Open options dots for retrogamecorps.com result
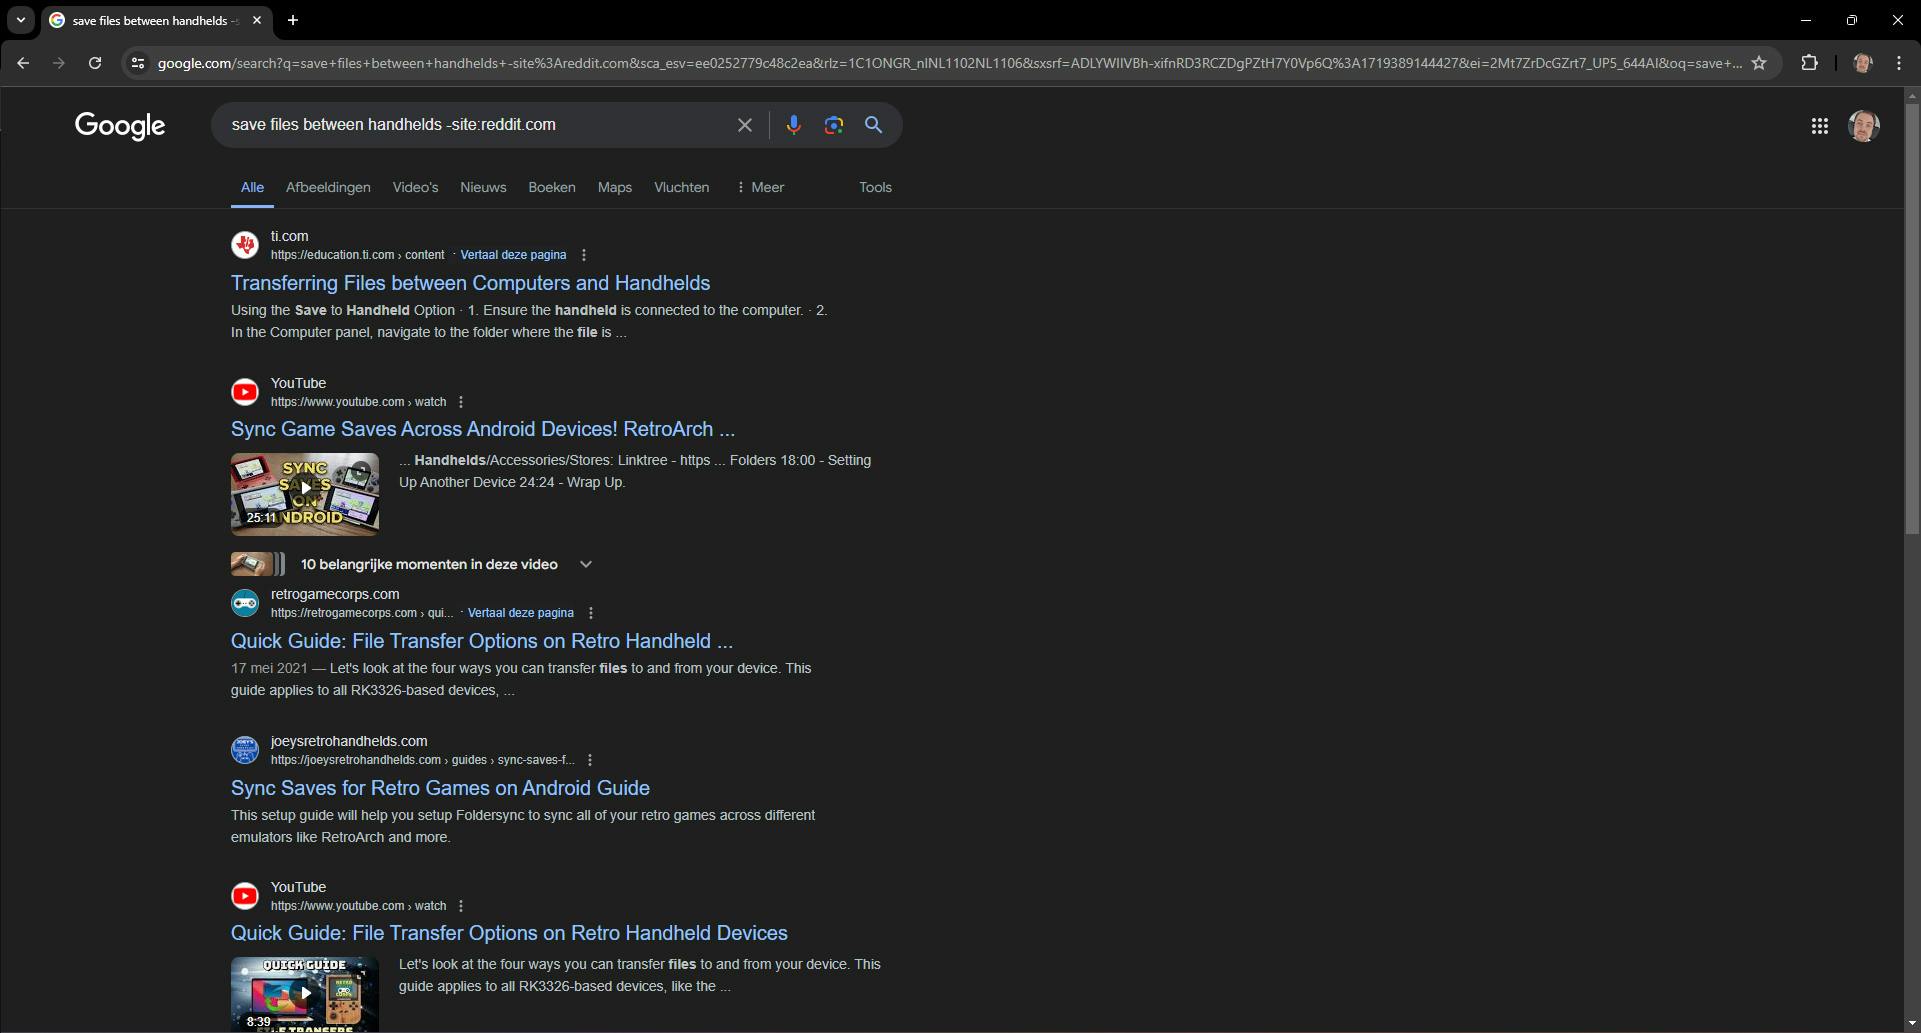Viewport: 1921px width, 1033px height. coord(591,613)
